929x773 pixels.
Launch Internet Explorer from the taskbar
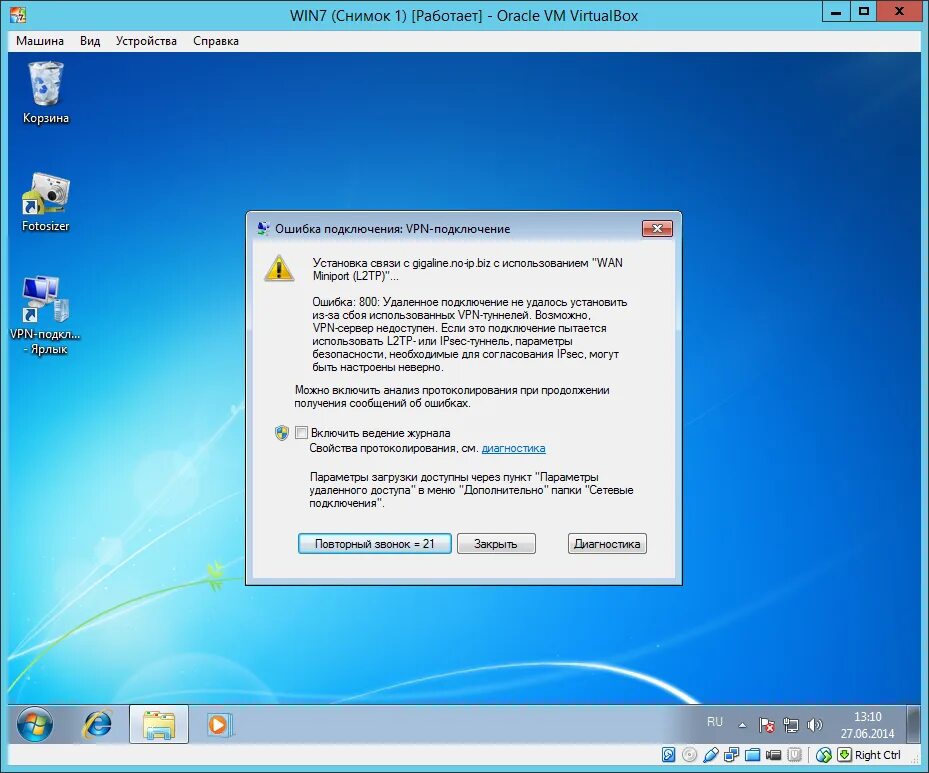(98, 724)
